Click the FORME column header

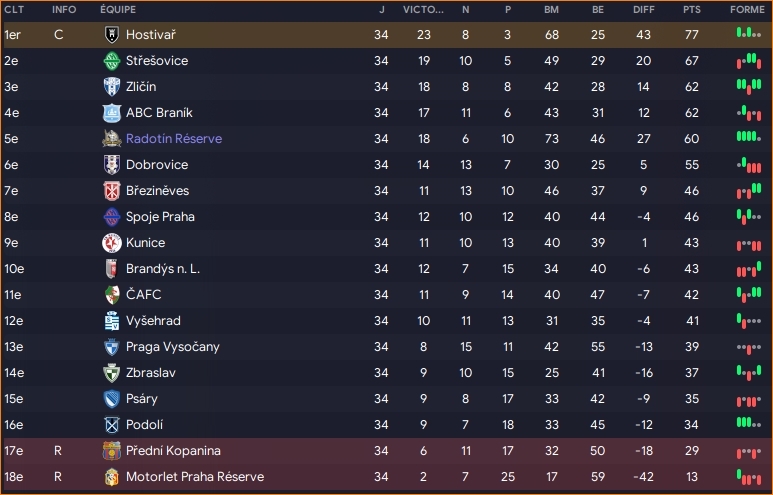click(746, 9)
